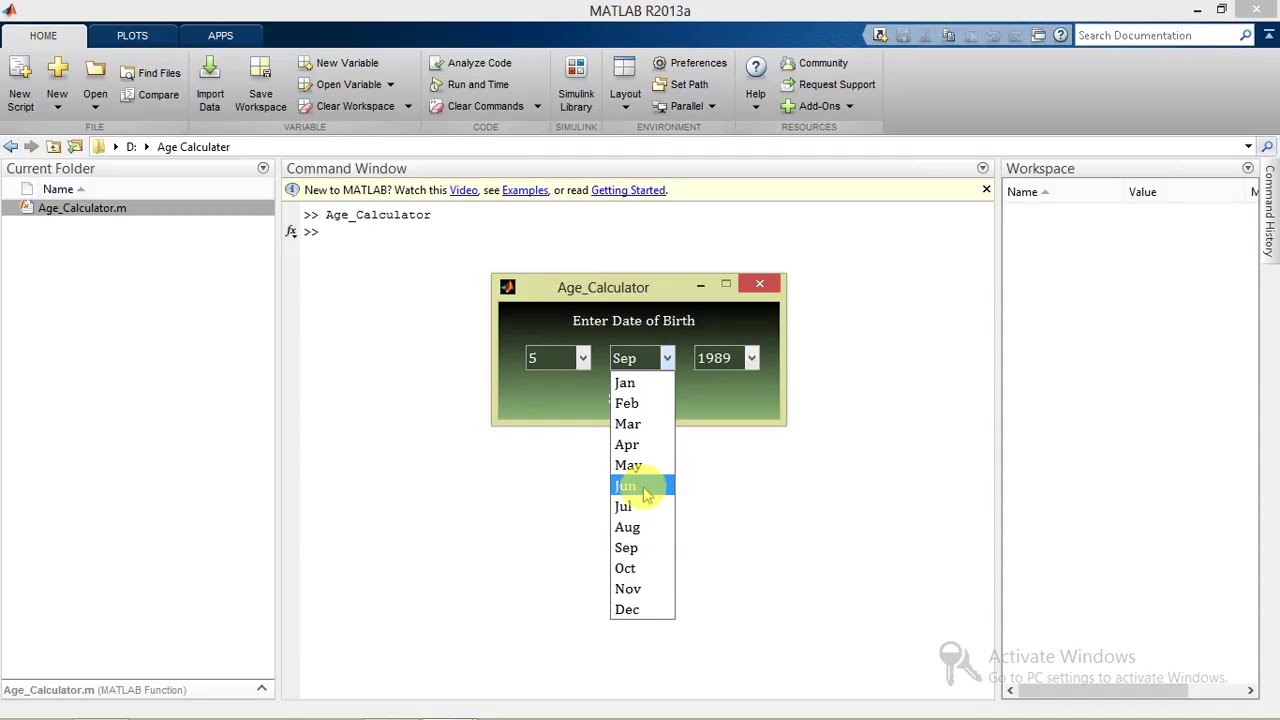The width and height of the screenshot is (1280, 720).
Task: Open the Community link
Action: point(814,63)
